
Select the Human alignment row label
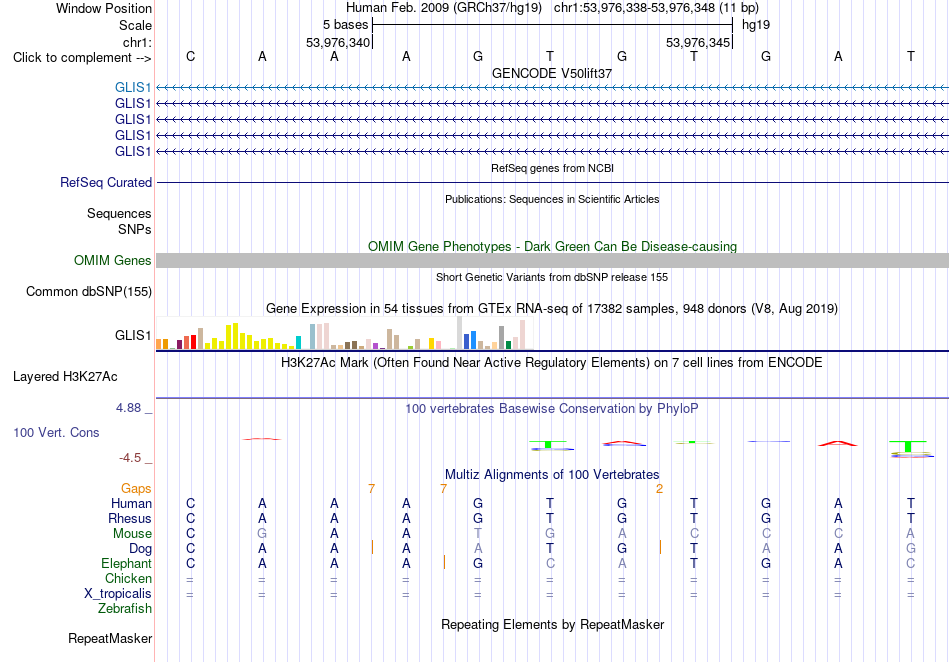[x=131, y=504]
